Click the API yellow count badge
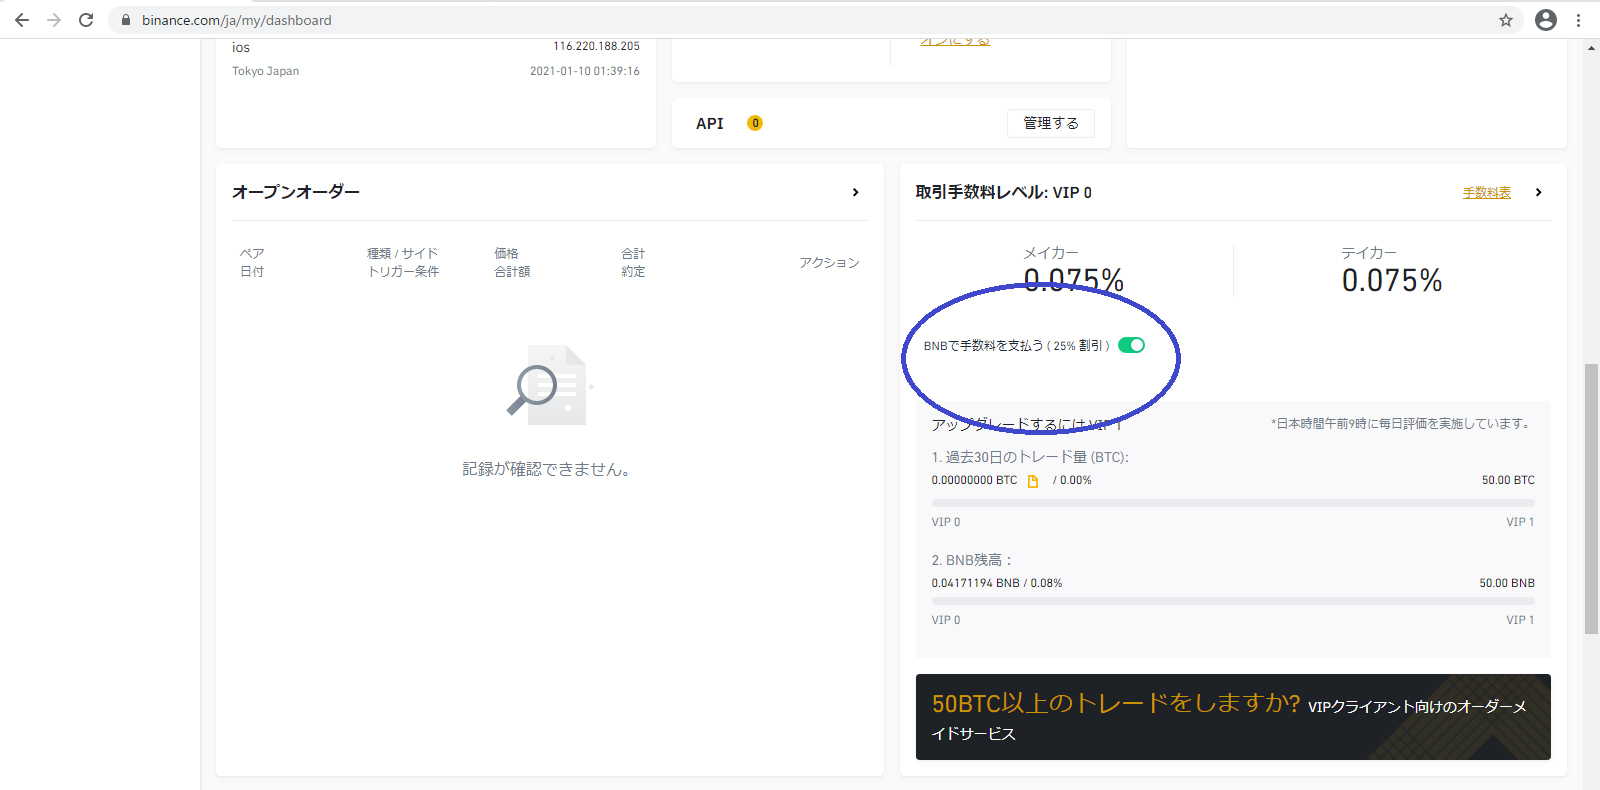The width and height of the screenshot is (1600, 790). coord(755,123)
